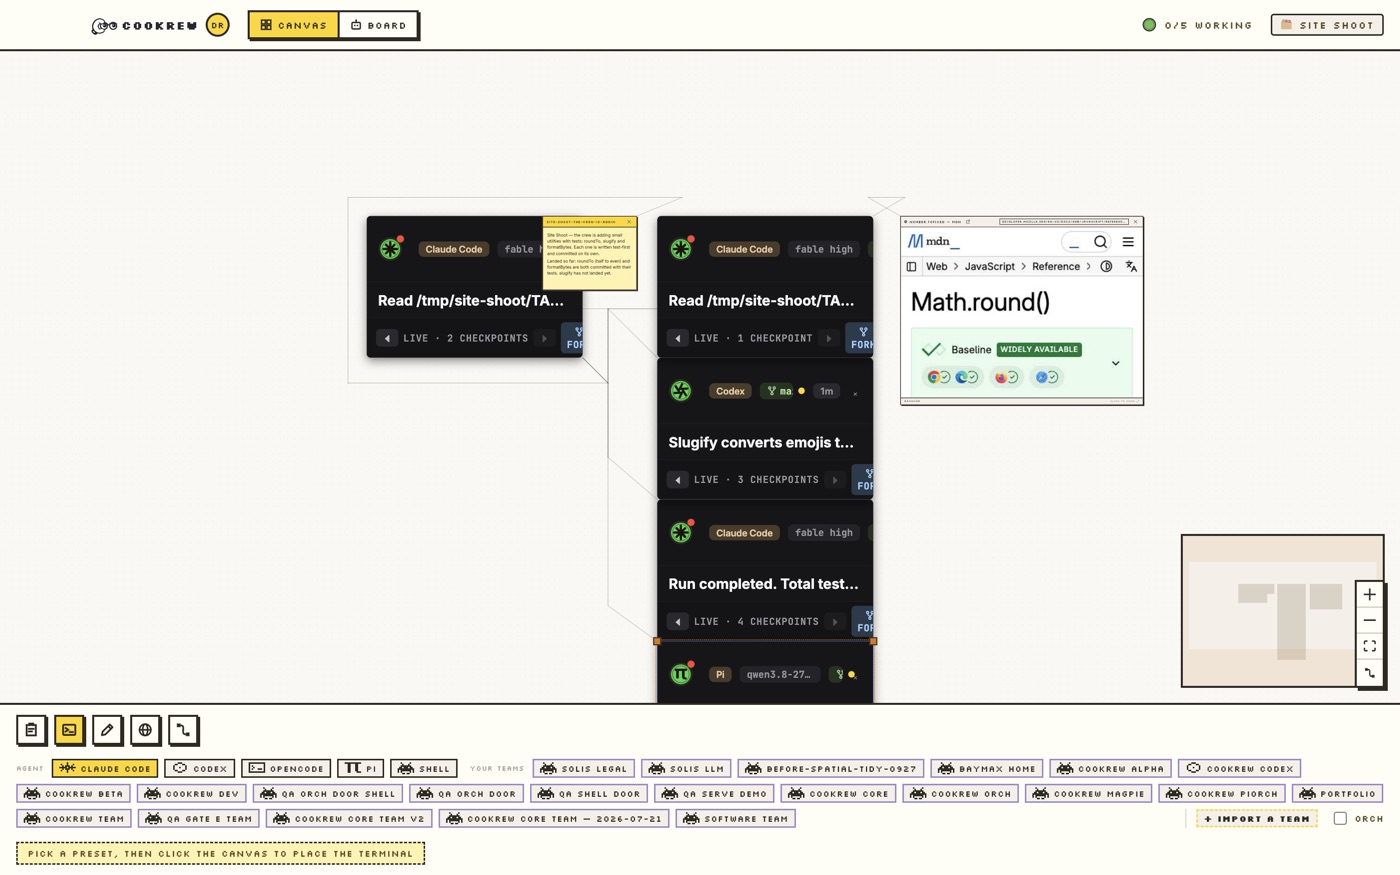The image size is (1400, 875).
Task: Click the MDN language translate icon
Action: (1131, 266)
